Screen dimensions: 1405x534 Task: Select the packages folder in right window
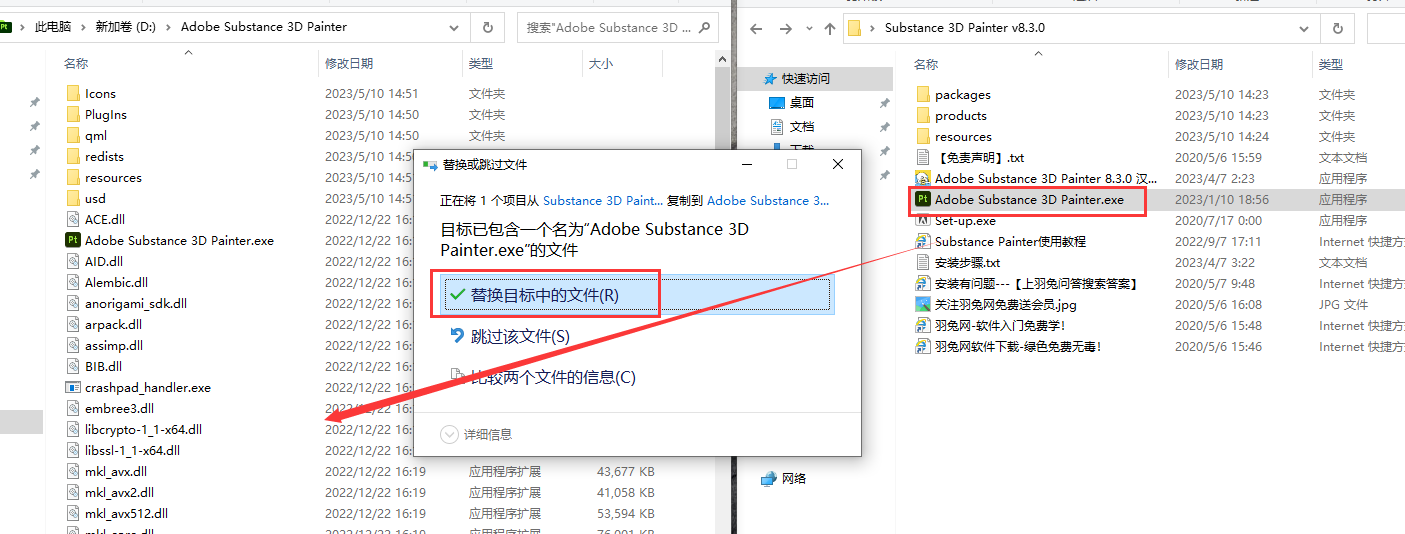tap(962, 94)
